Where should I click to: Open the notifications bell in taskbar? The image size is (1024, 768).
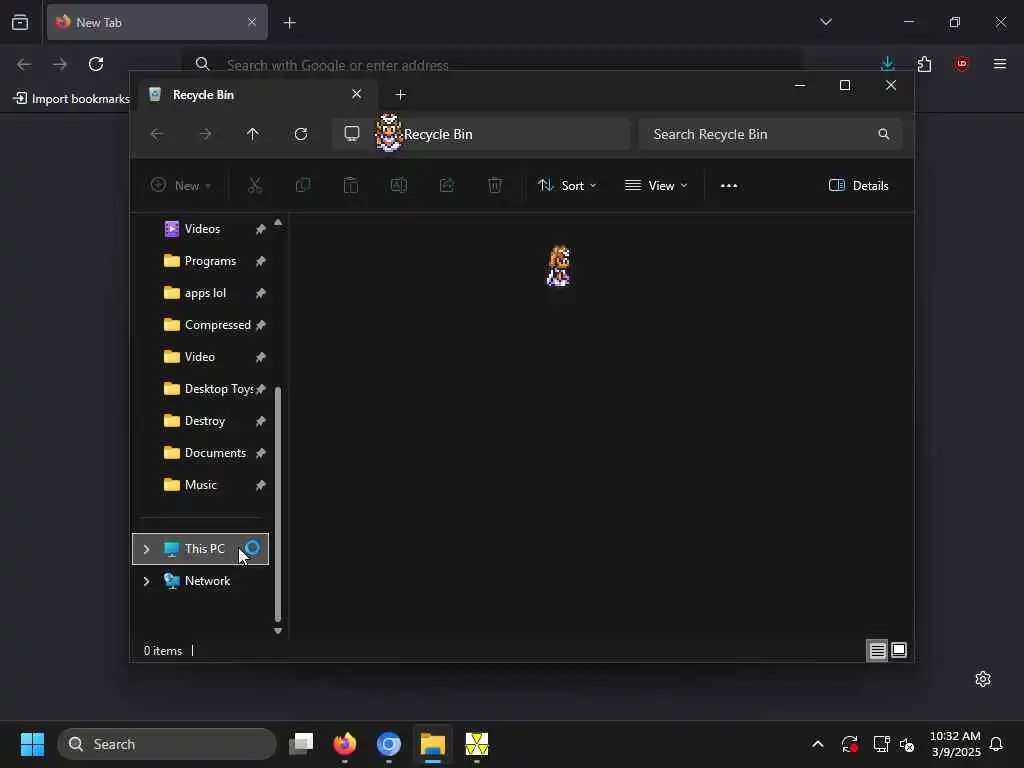click(x=996, y=744)
